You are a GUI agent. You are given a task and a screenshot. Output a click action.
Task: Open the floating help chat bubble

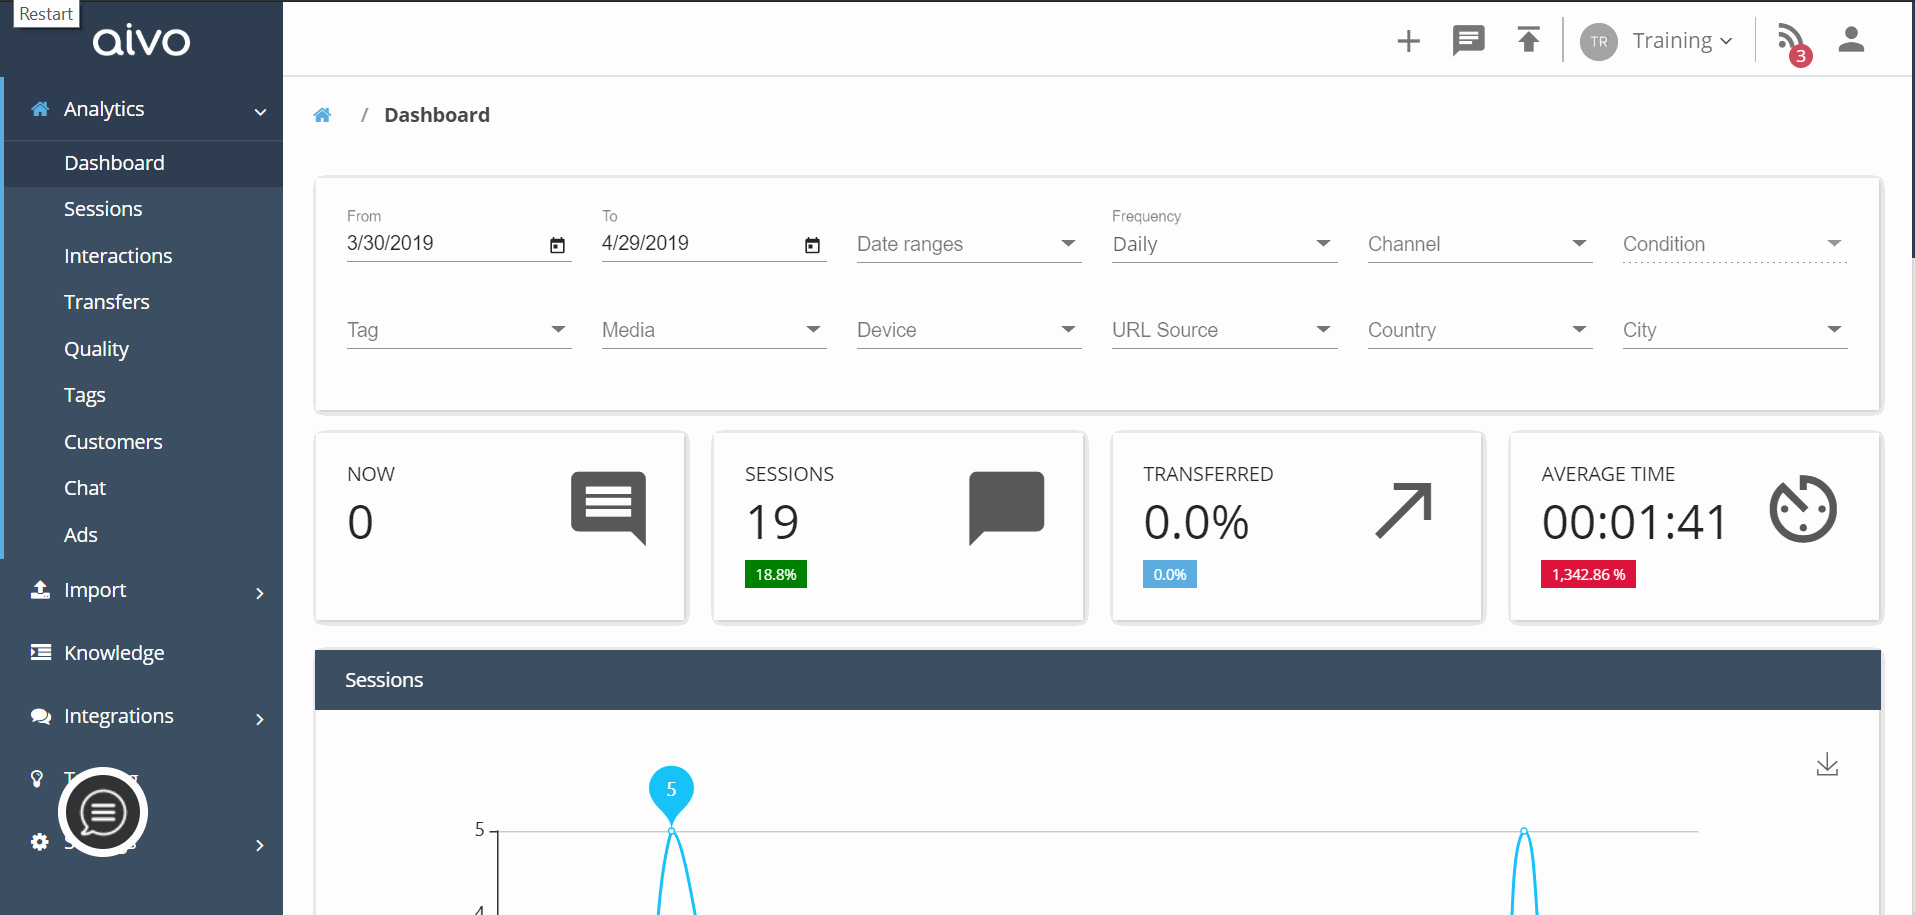click(102, 812)
